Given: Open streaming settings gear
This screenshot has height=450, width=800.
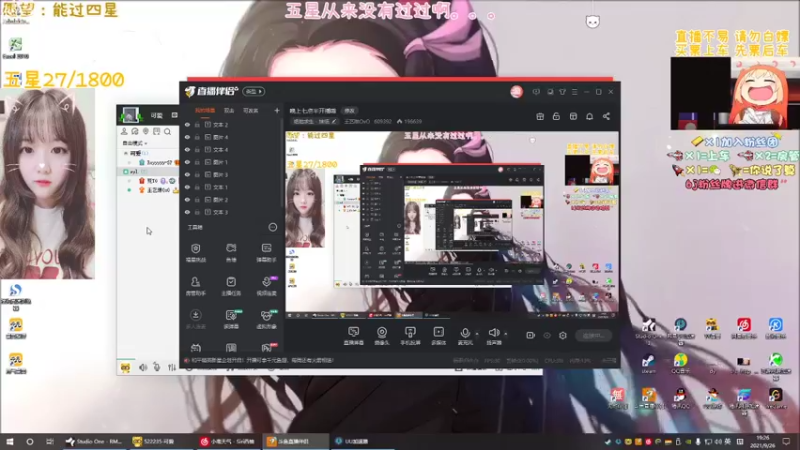Looking at the screenshot, I should coord(563,335).
